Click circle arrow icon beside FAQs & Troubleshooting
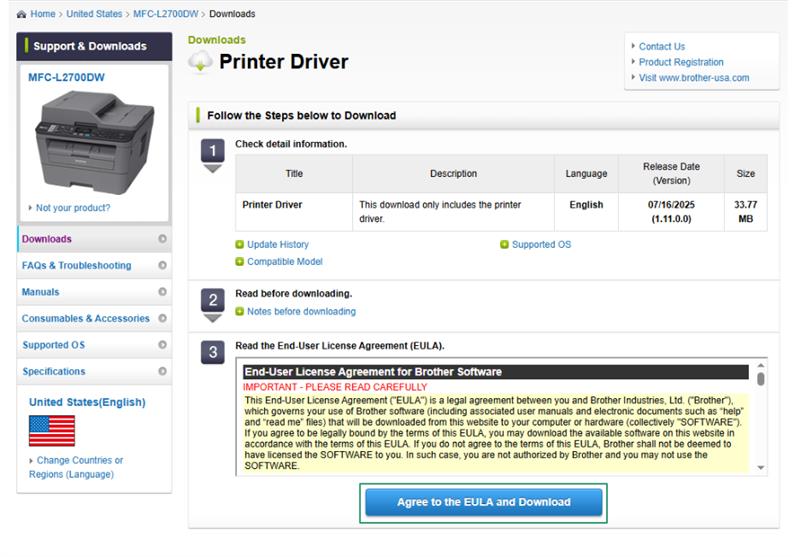Viewport: 800px width, 557px height. (x=162, y=265)
